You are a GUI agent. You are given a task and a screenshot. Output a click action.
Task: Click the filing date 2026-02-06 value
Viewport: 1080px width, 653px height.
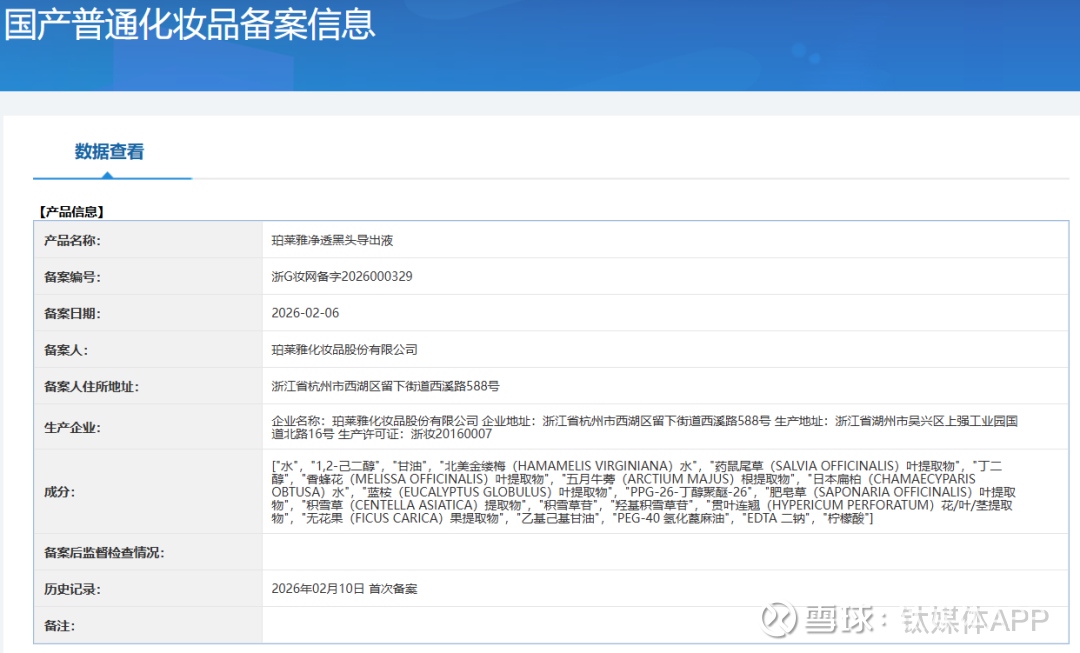click(x=305, y=313)
